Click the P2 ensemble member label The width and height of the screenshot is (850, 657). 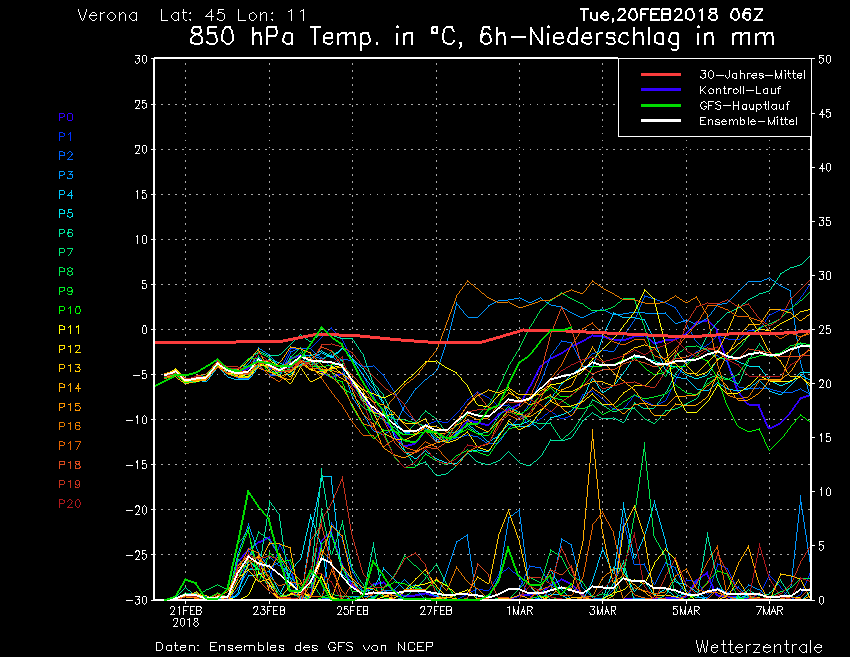point(66,156)
